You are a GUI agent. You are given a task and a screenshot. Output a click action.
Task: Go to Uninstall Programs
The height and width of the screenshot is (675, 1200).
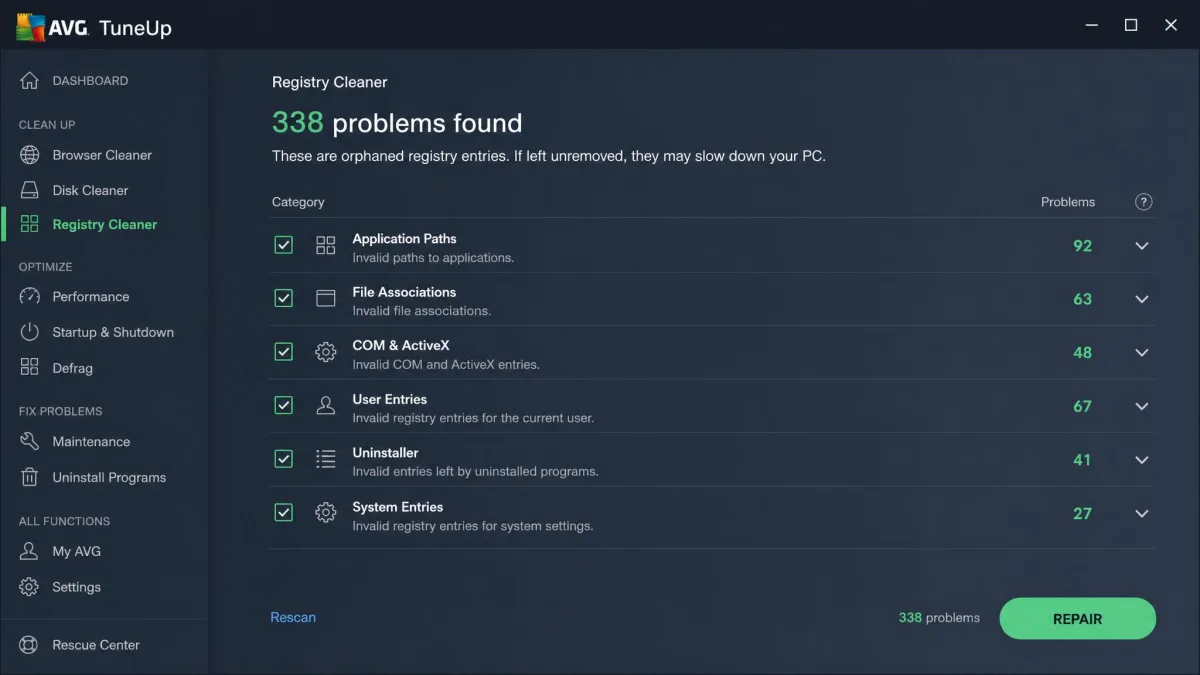[x=109, y=478]
